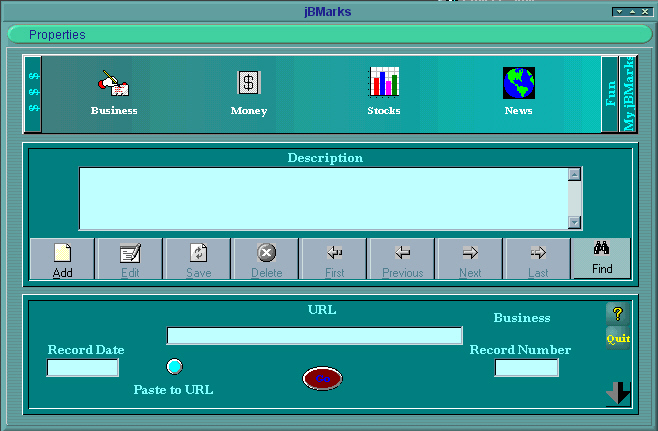This screenshot has width=658, height=431.
Task: Click the Description scrollbar up arrow
Action: (574, 174)
